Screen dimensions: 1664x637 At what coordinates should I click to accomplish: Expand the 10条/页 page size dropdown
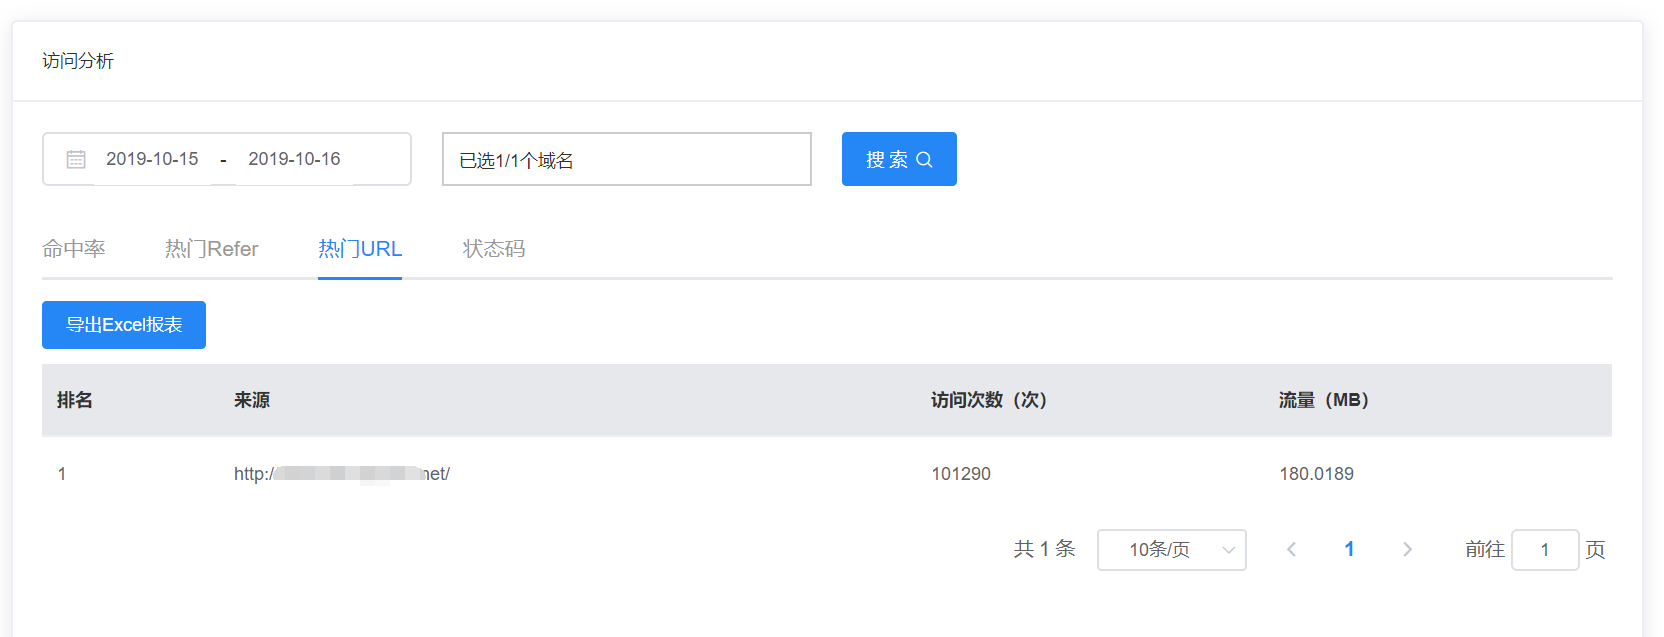1172,550
